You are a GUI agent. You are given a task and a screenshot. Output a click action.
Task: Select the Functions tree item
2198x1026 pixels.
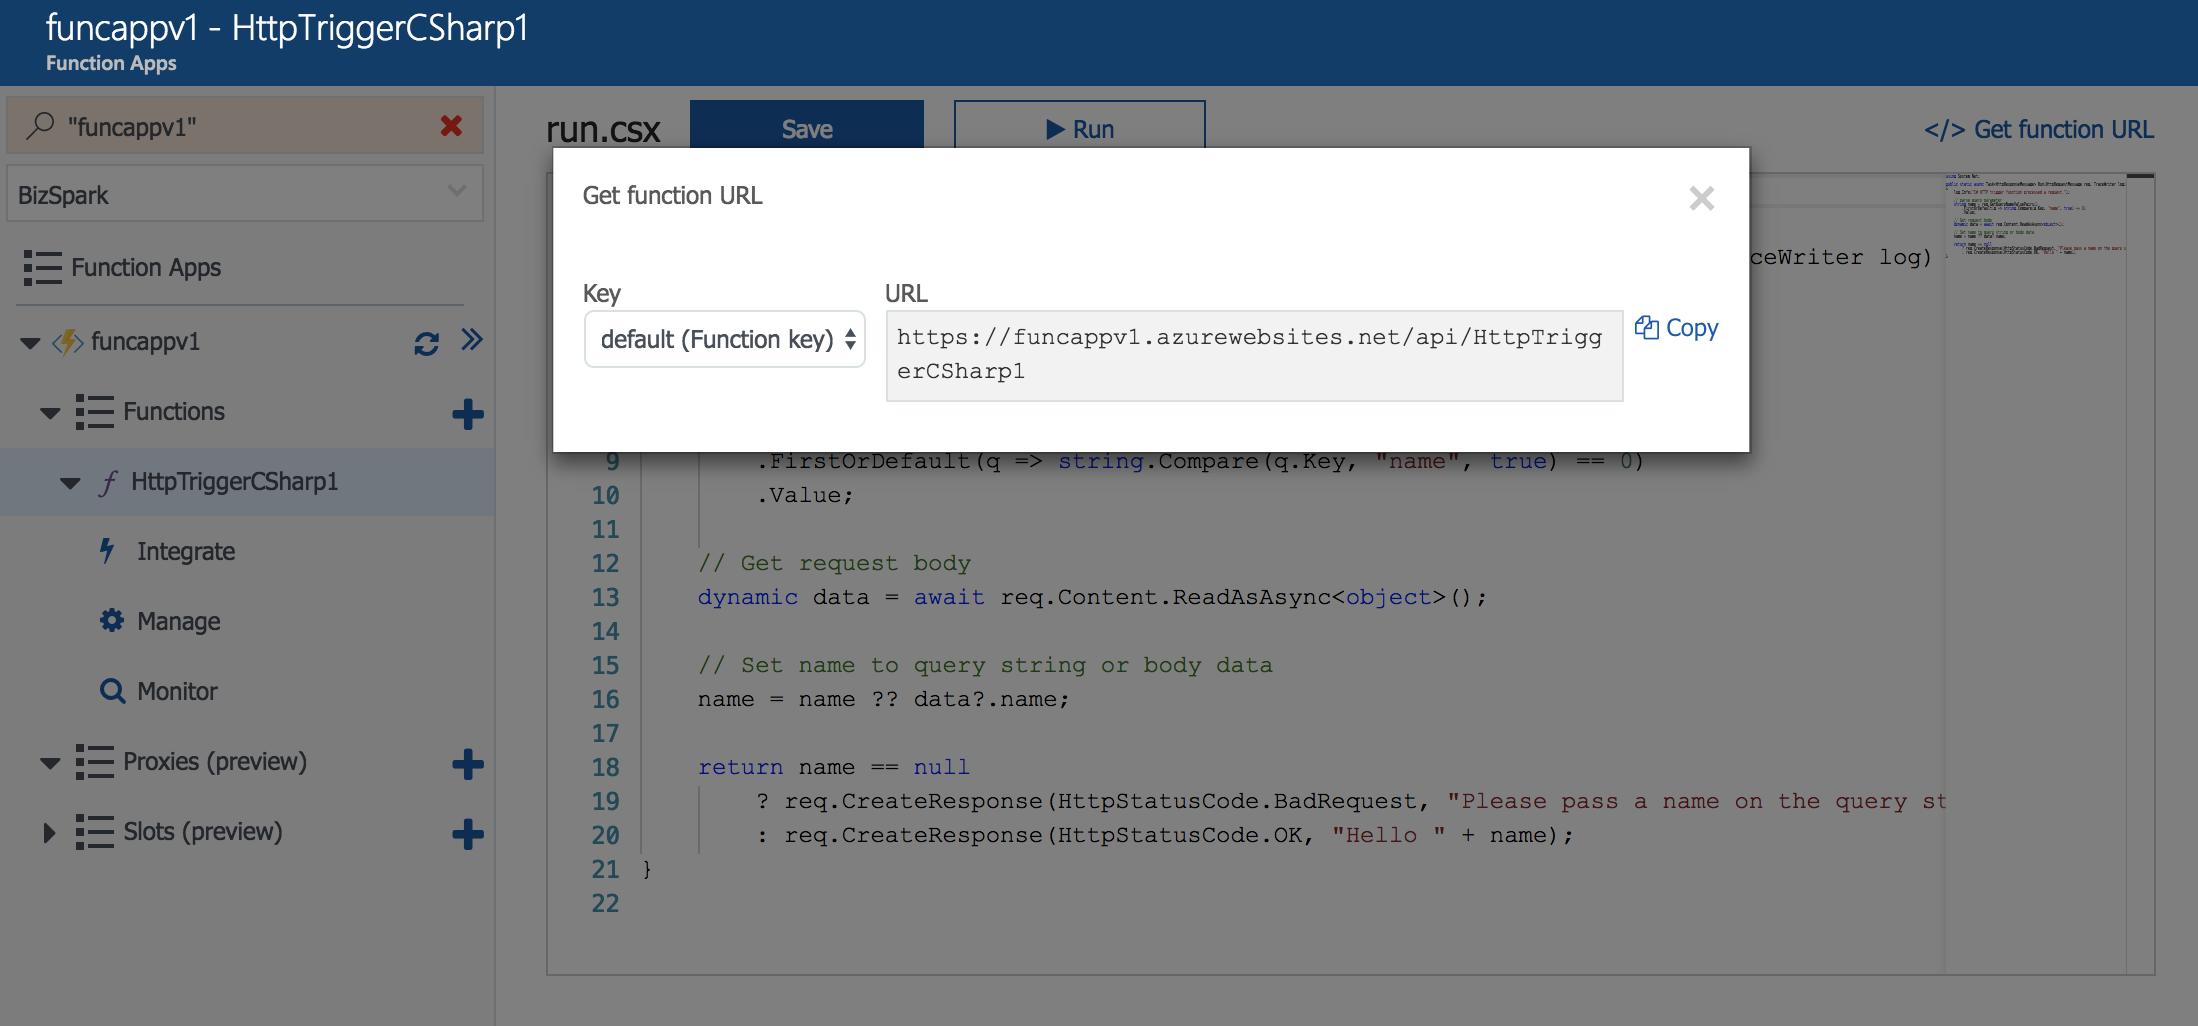pyautogui.click(x=174, y=412)
